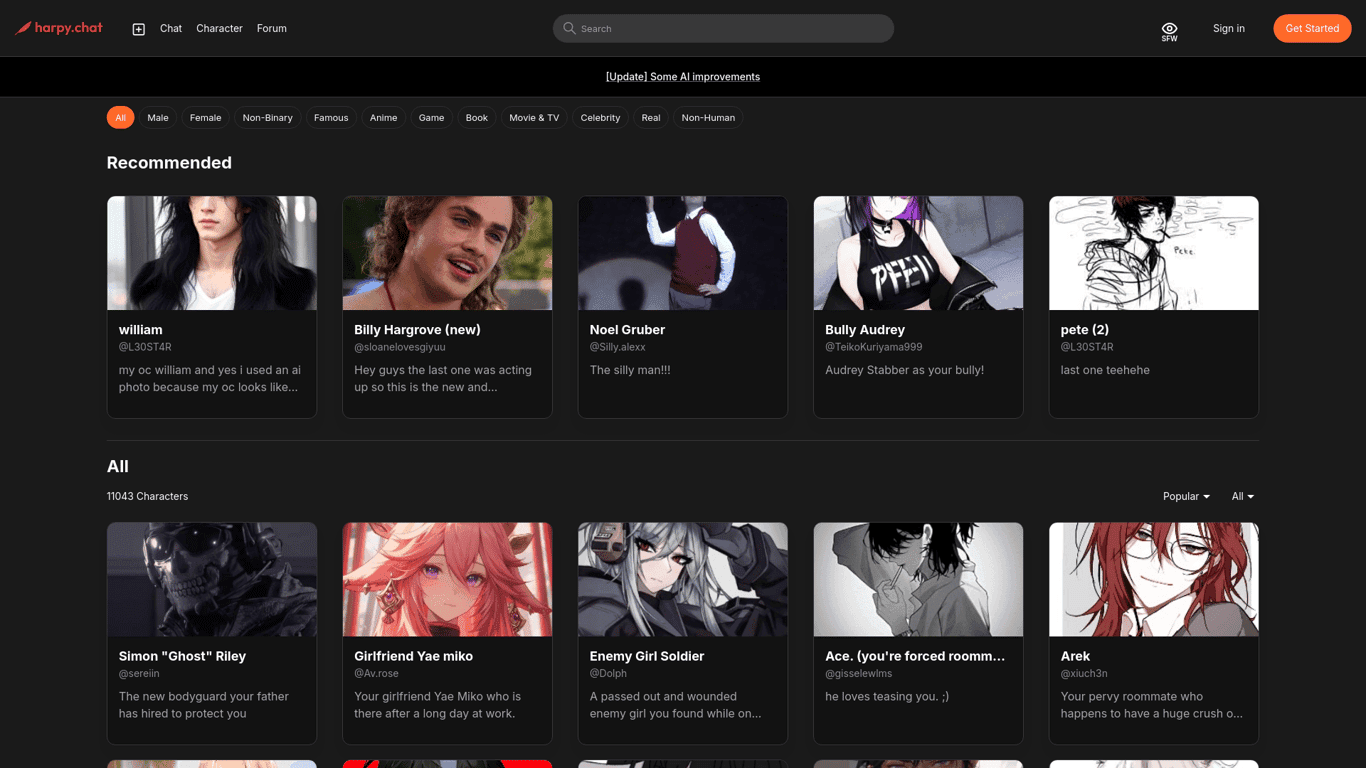Screen dimensions: 1366x768
Task: Click the Billy Hargrove (new) title
Action: 417,330
